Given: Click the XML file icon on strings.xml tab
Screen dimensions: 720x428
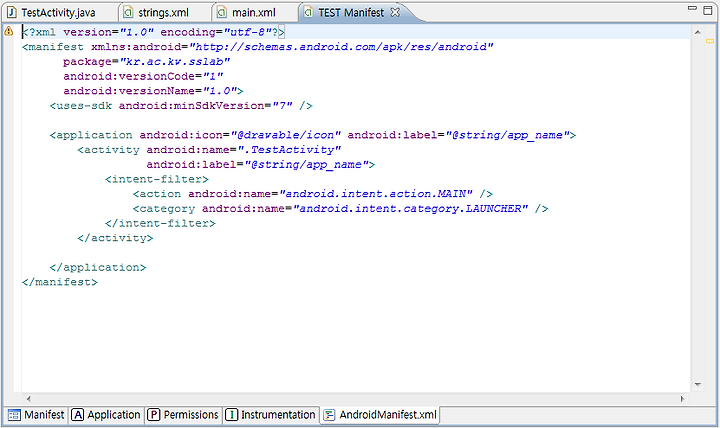Looking at the screenshot, I should [129, 12].
